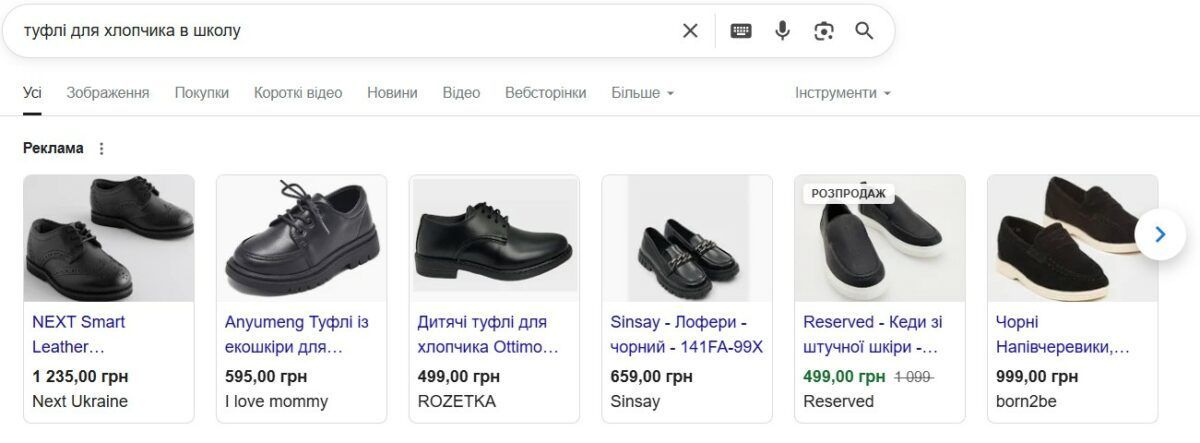The image size is (1200, 443).
Task: Start voice search with the microphone icon
Action: click(x=783, y=31)
